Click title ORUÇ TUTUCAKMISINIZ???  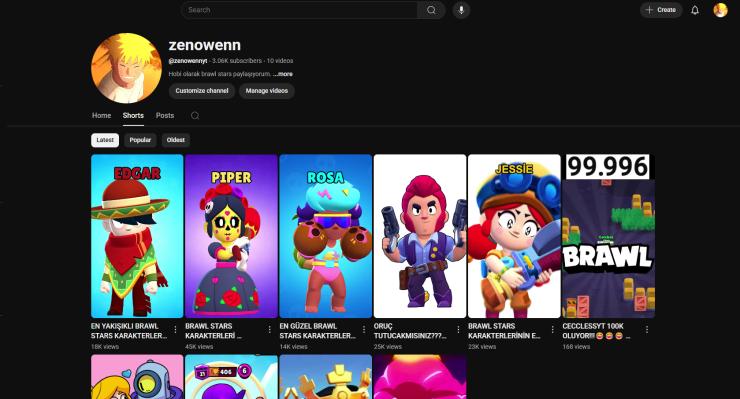[x=410, y=331]
